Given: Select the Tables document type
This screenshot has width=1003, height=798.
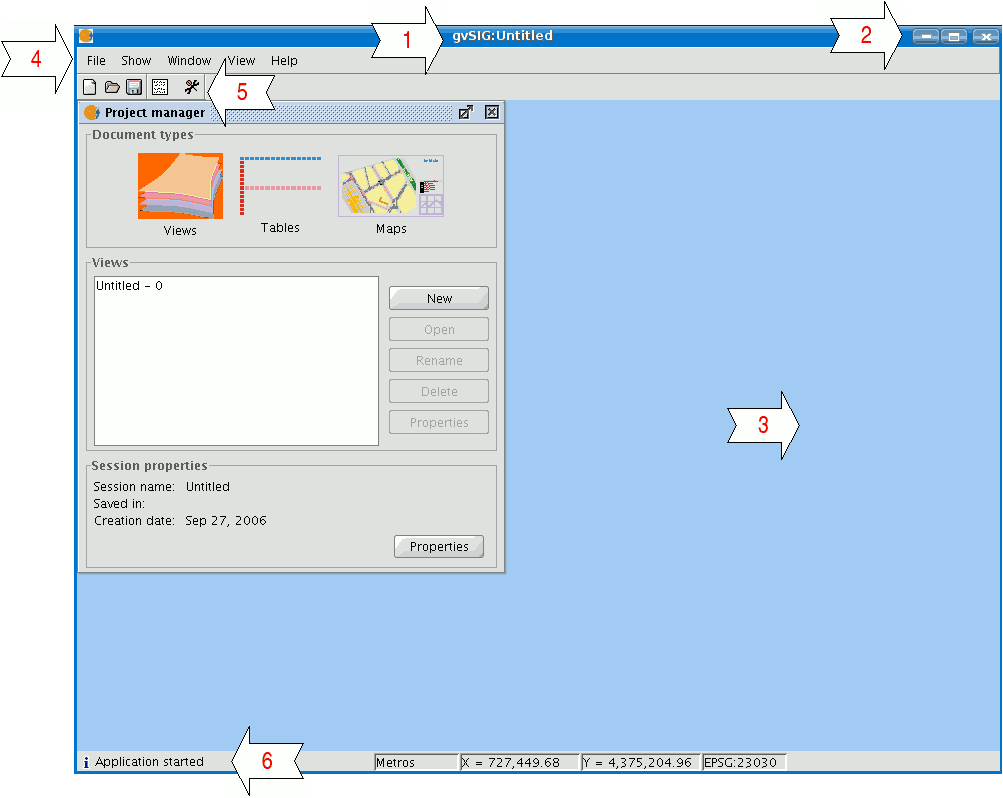Looking at the screenshot, I should (x=280, y=194).
